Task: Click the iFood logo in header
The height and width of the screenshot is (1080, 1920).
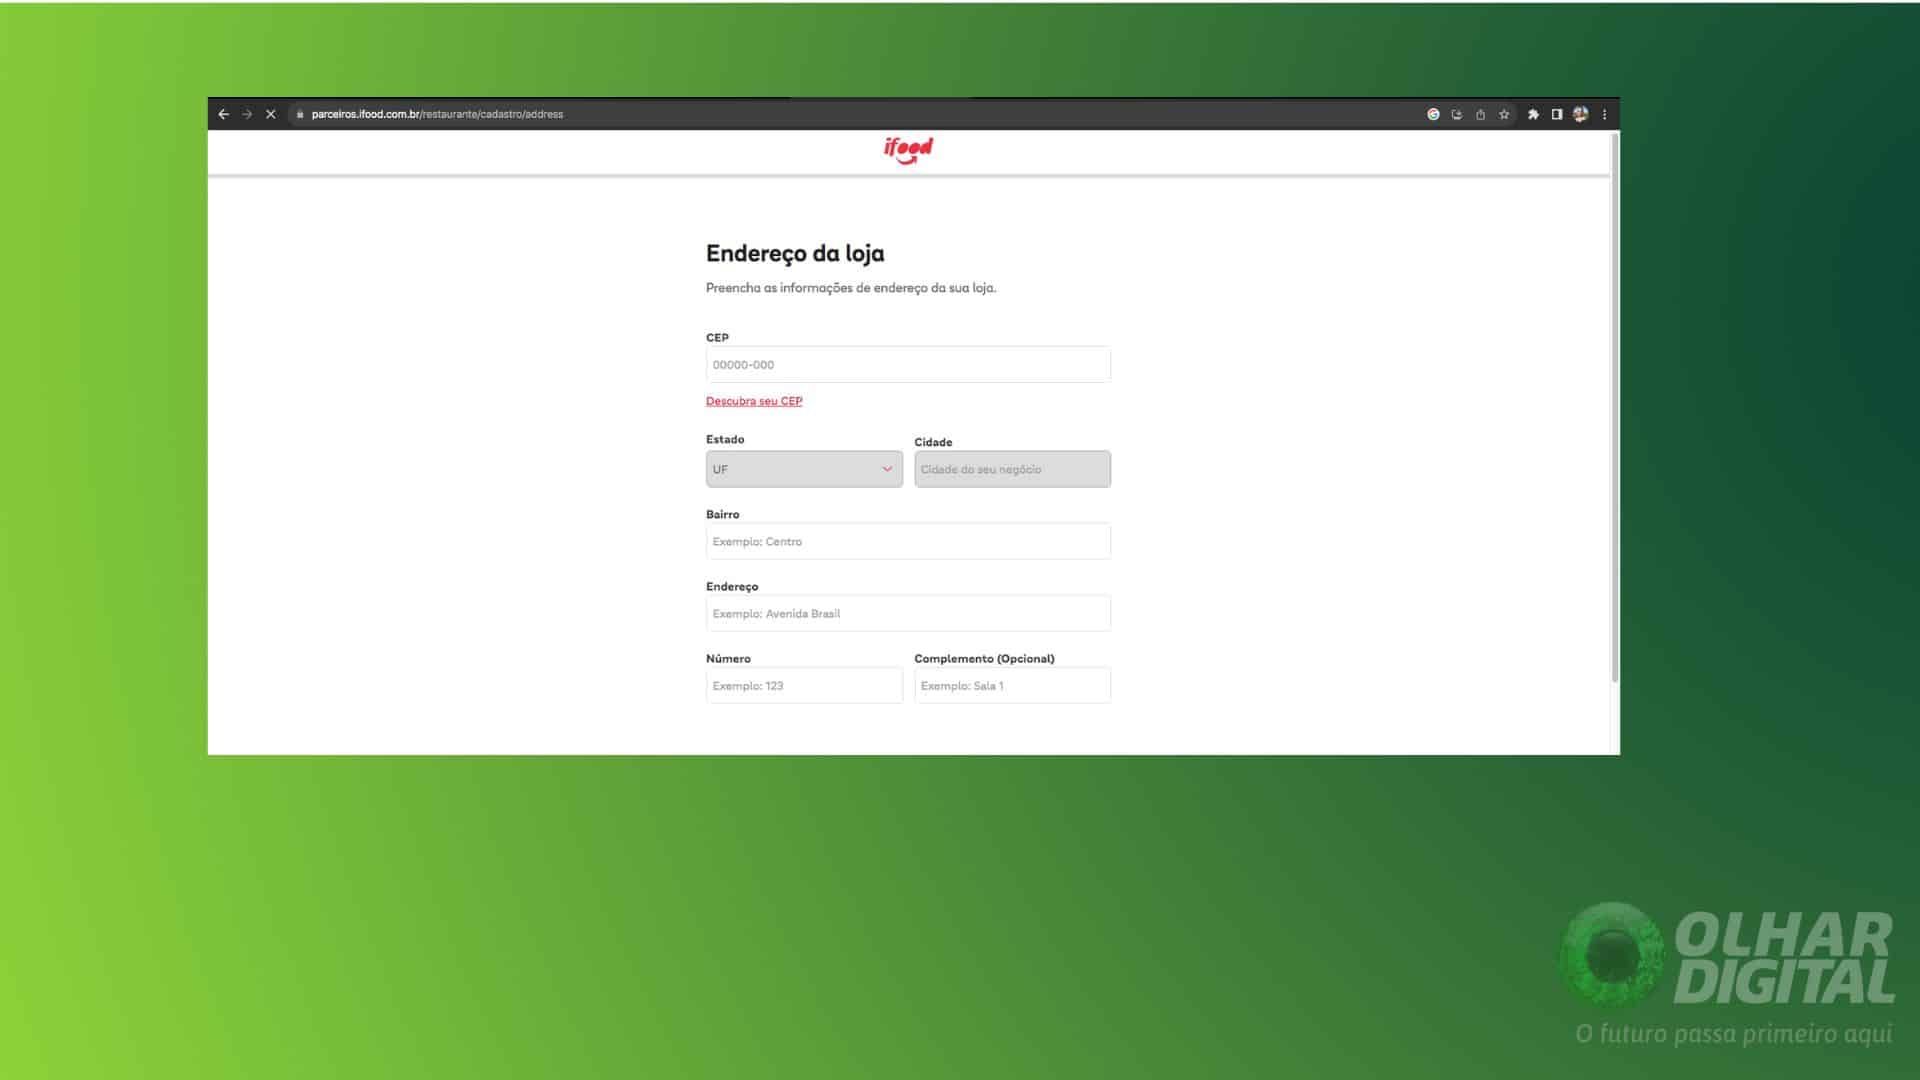Action: [908, 150]
